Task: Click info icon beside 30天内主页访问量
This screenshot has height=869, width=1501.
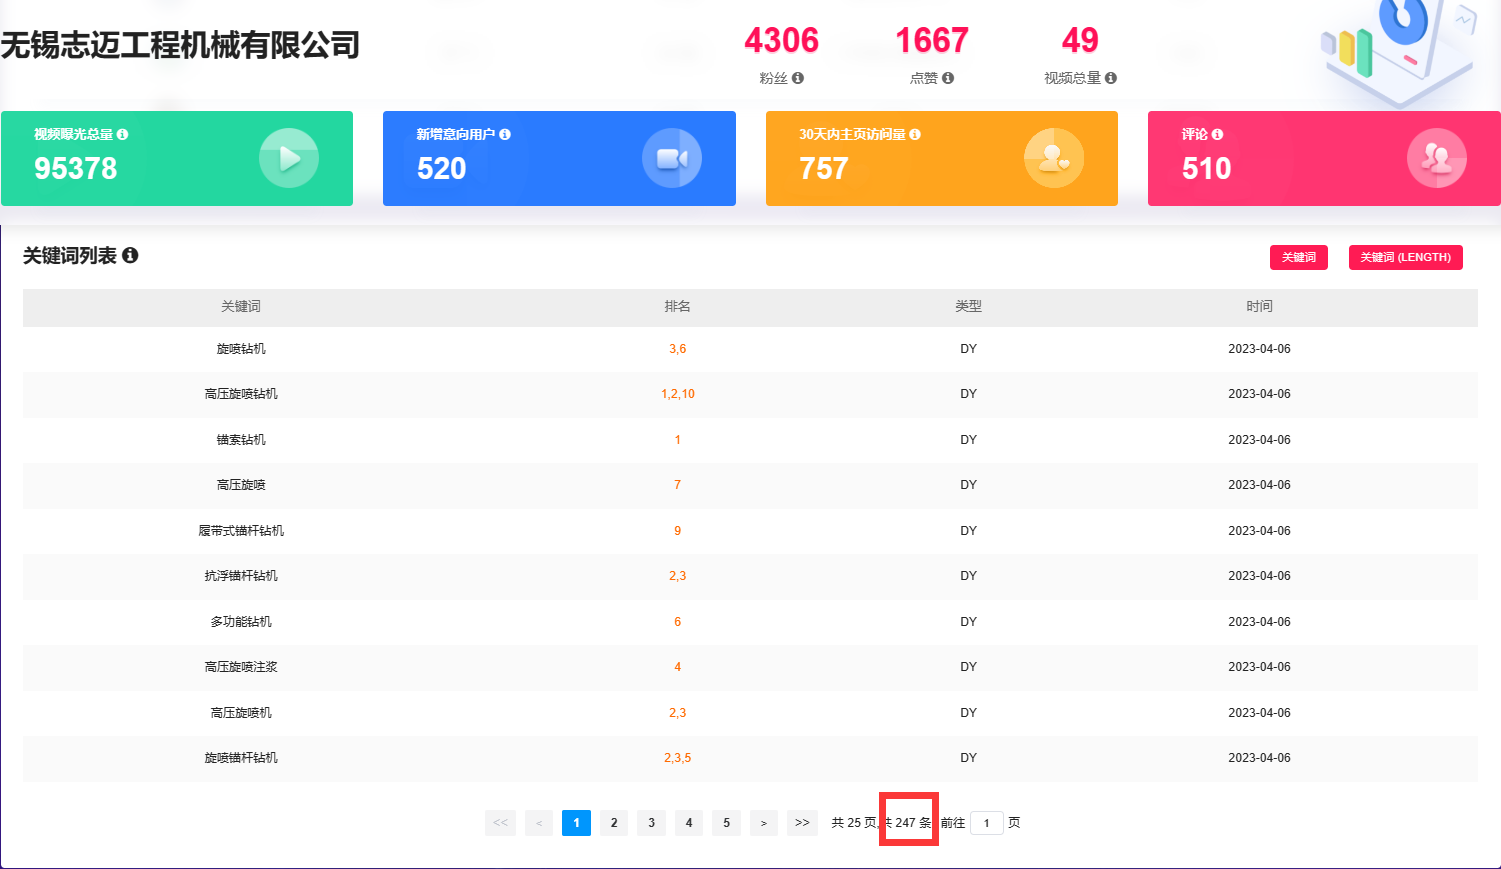Action: [x=915, y=134]
